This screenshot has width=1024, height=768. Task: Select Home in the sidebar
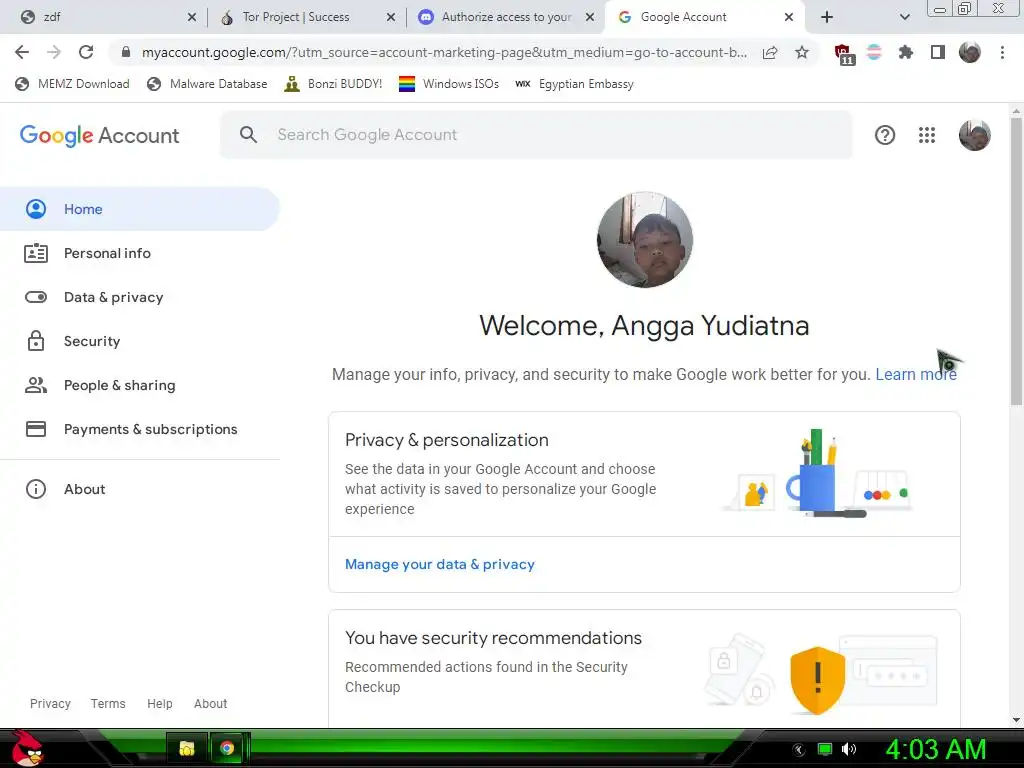tap(140, 209)
